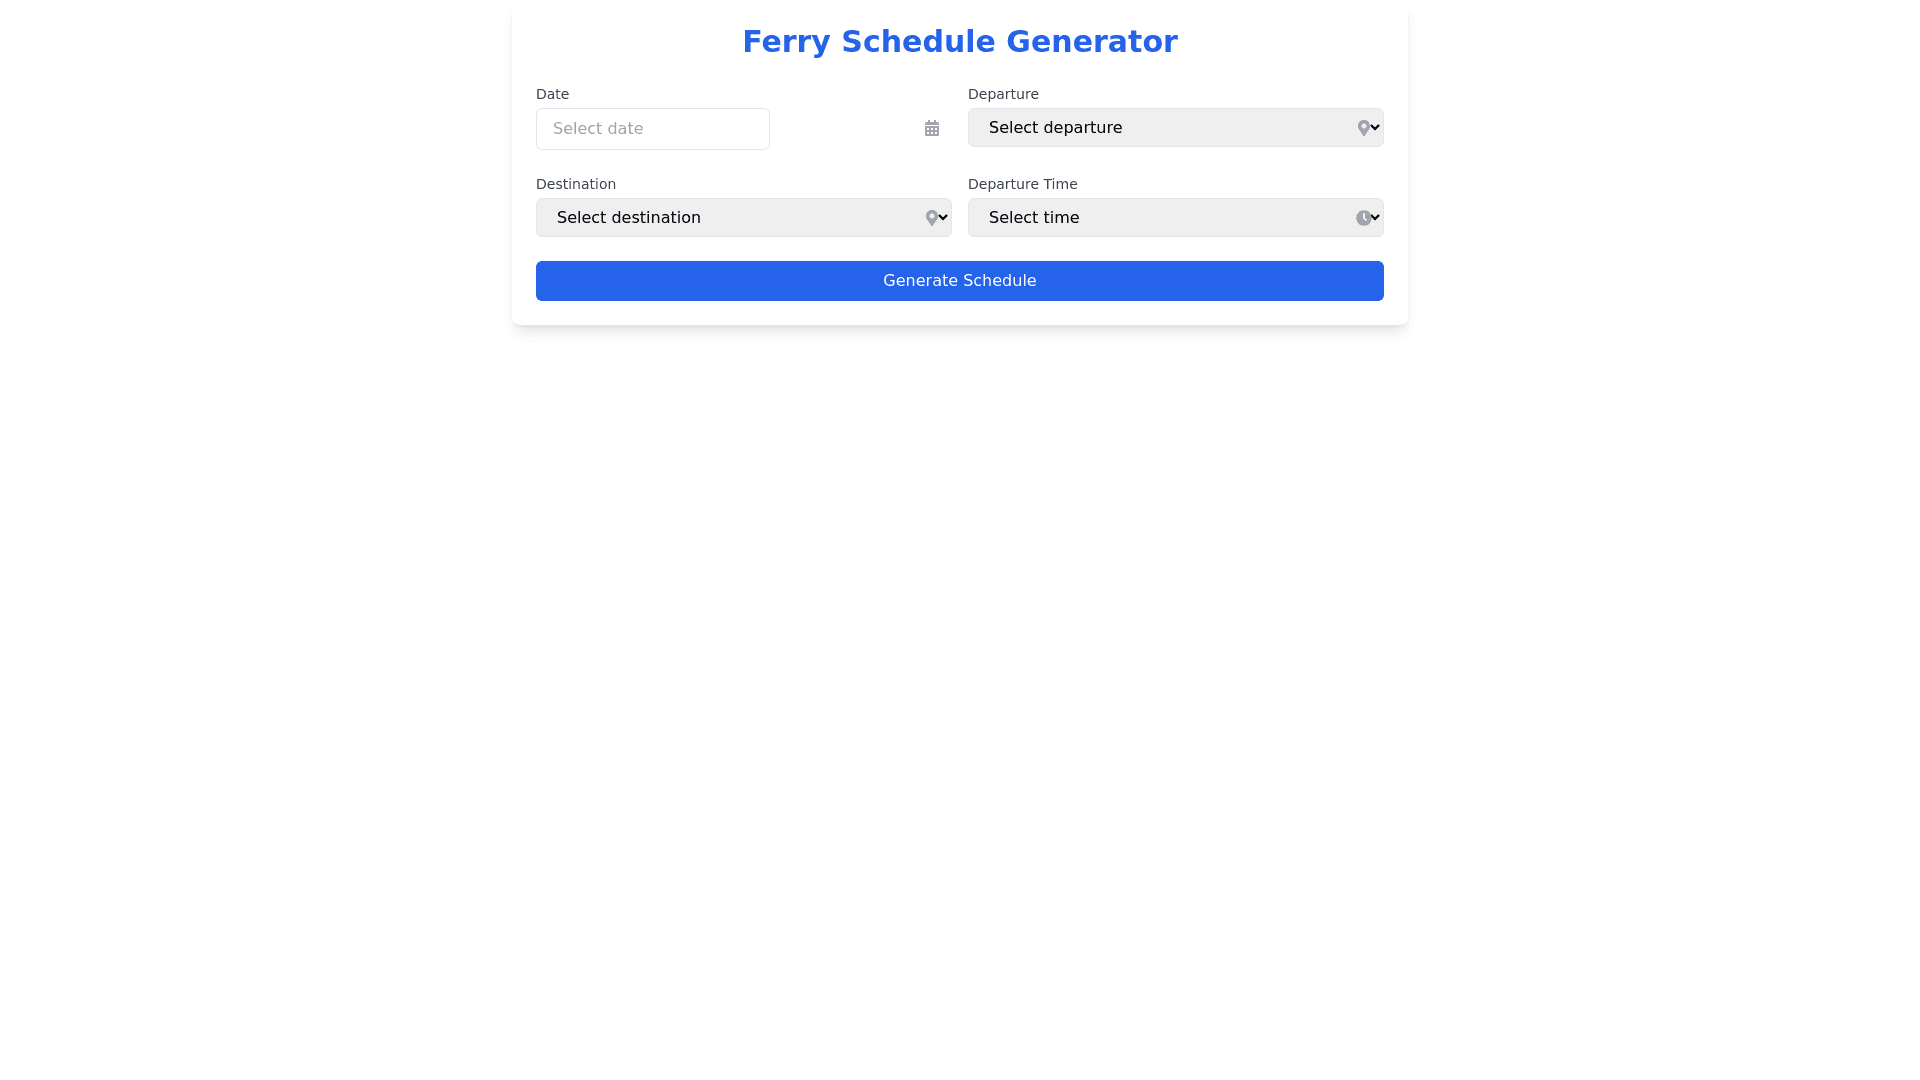Click the word 'Ferry' in the title
The image size is (1920, 1080).
(x=786, y=42)
